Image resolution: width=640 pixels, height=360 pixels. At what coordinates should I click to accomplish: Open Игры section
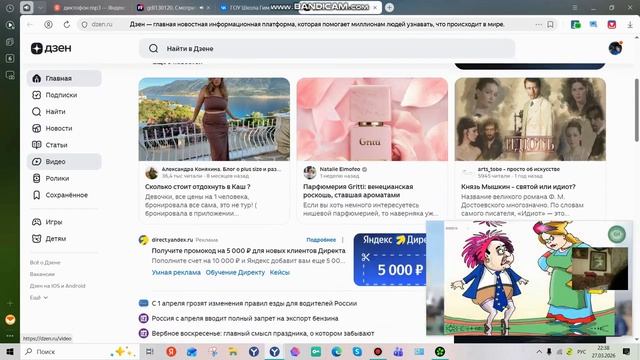[x=64, y=222]
